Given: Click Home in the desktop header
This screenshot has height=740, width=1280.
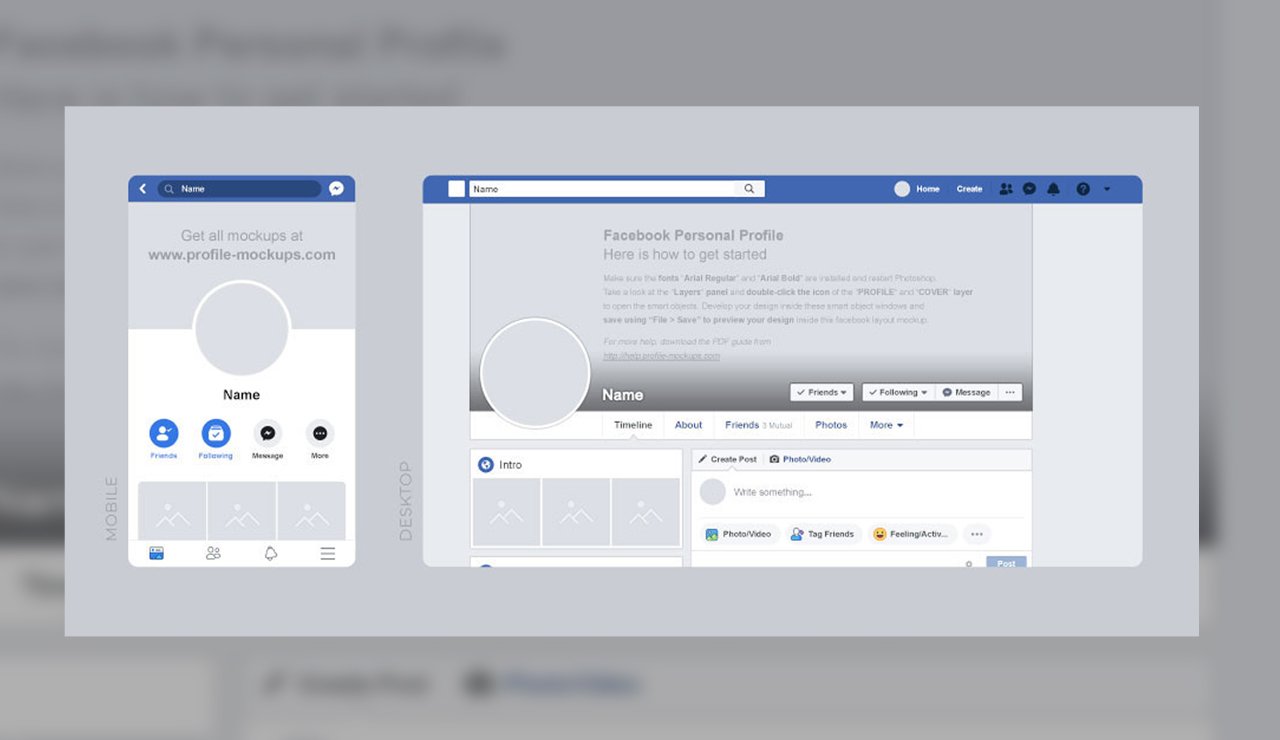Looking at the screenshot, I should (x=928, y=189).
